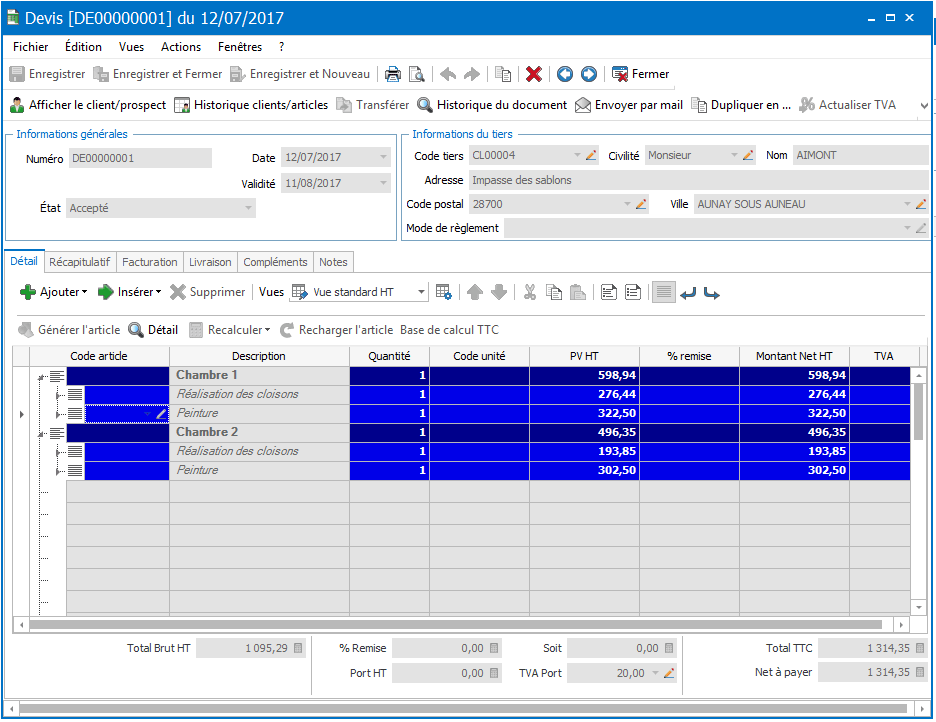Open the Date dropdown
The image size is (936, 722).
coord(383,158)
